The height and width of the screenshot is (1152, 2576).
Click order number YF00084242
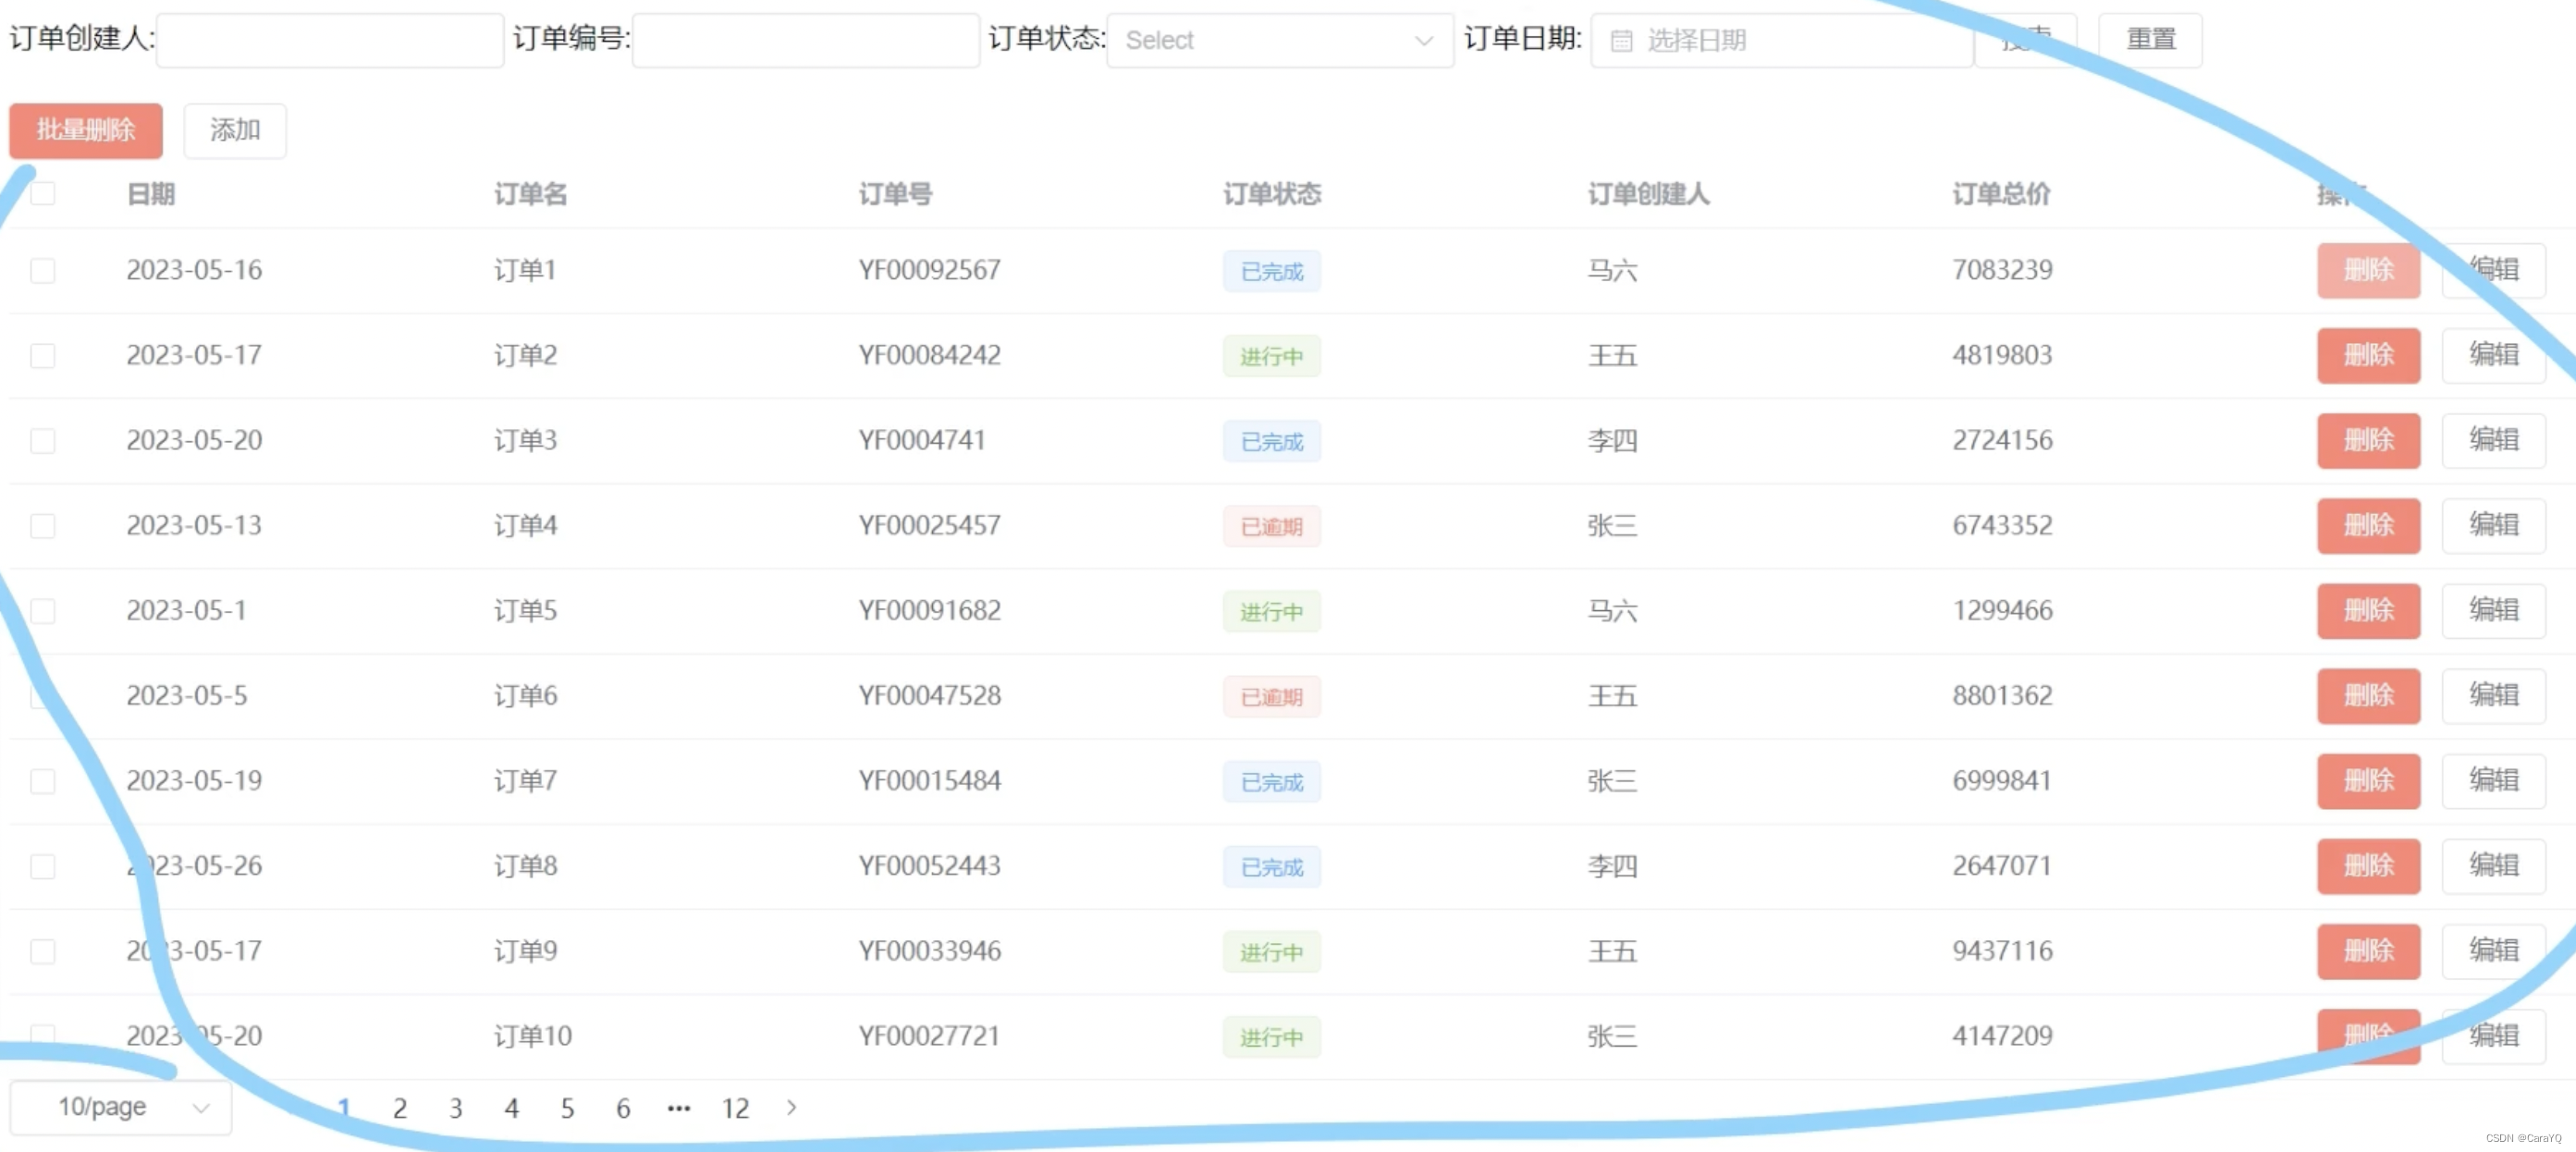929,355
